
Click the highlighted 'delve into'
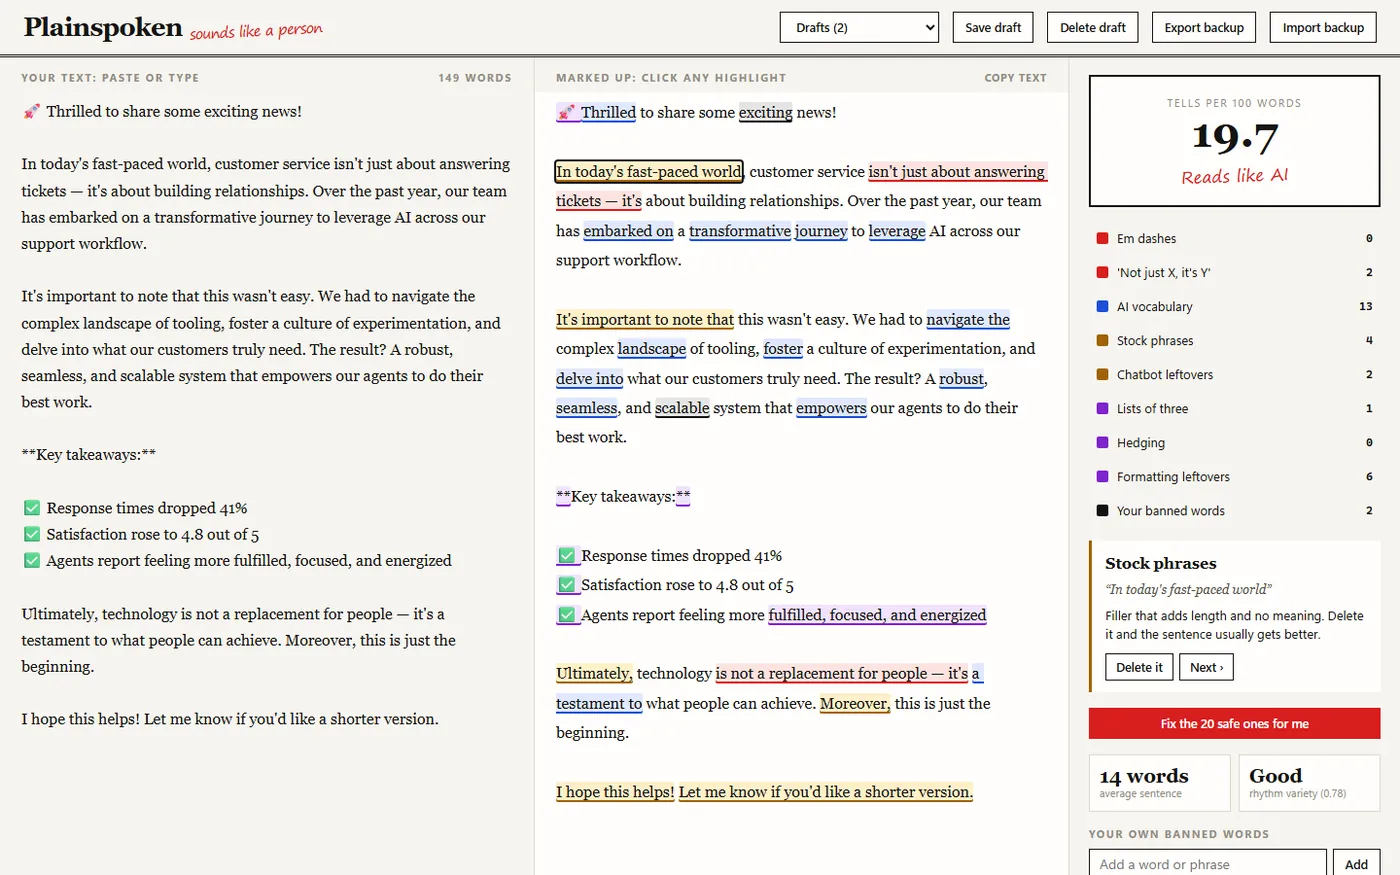(x=590, y=378)
